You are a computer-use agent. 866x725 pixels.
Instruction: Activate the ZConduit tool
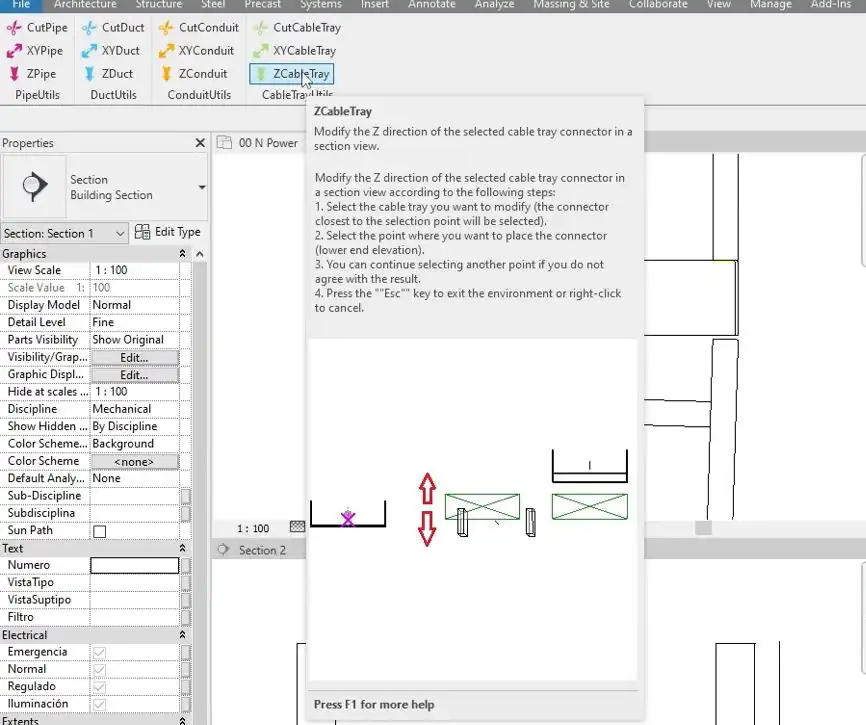tap(193, 74)
